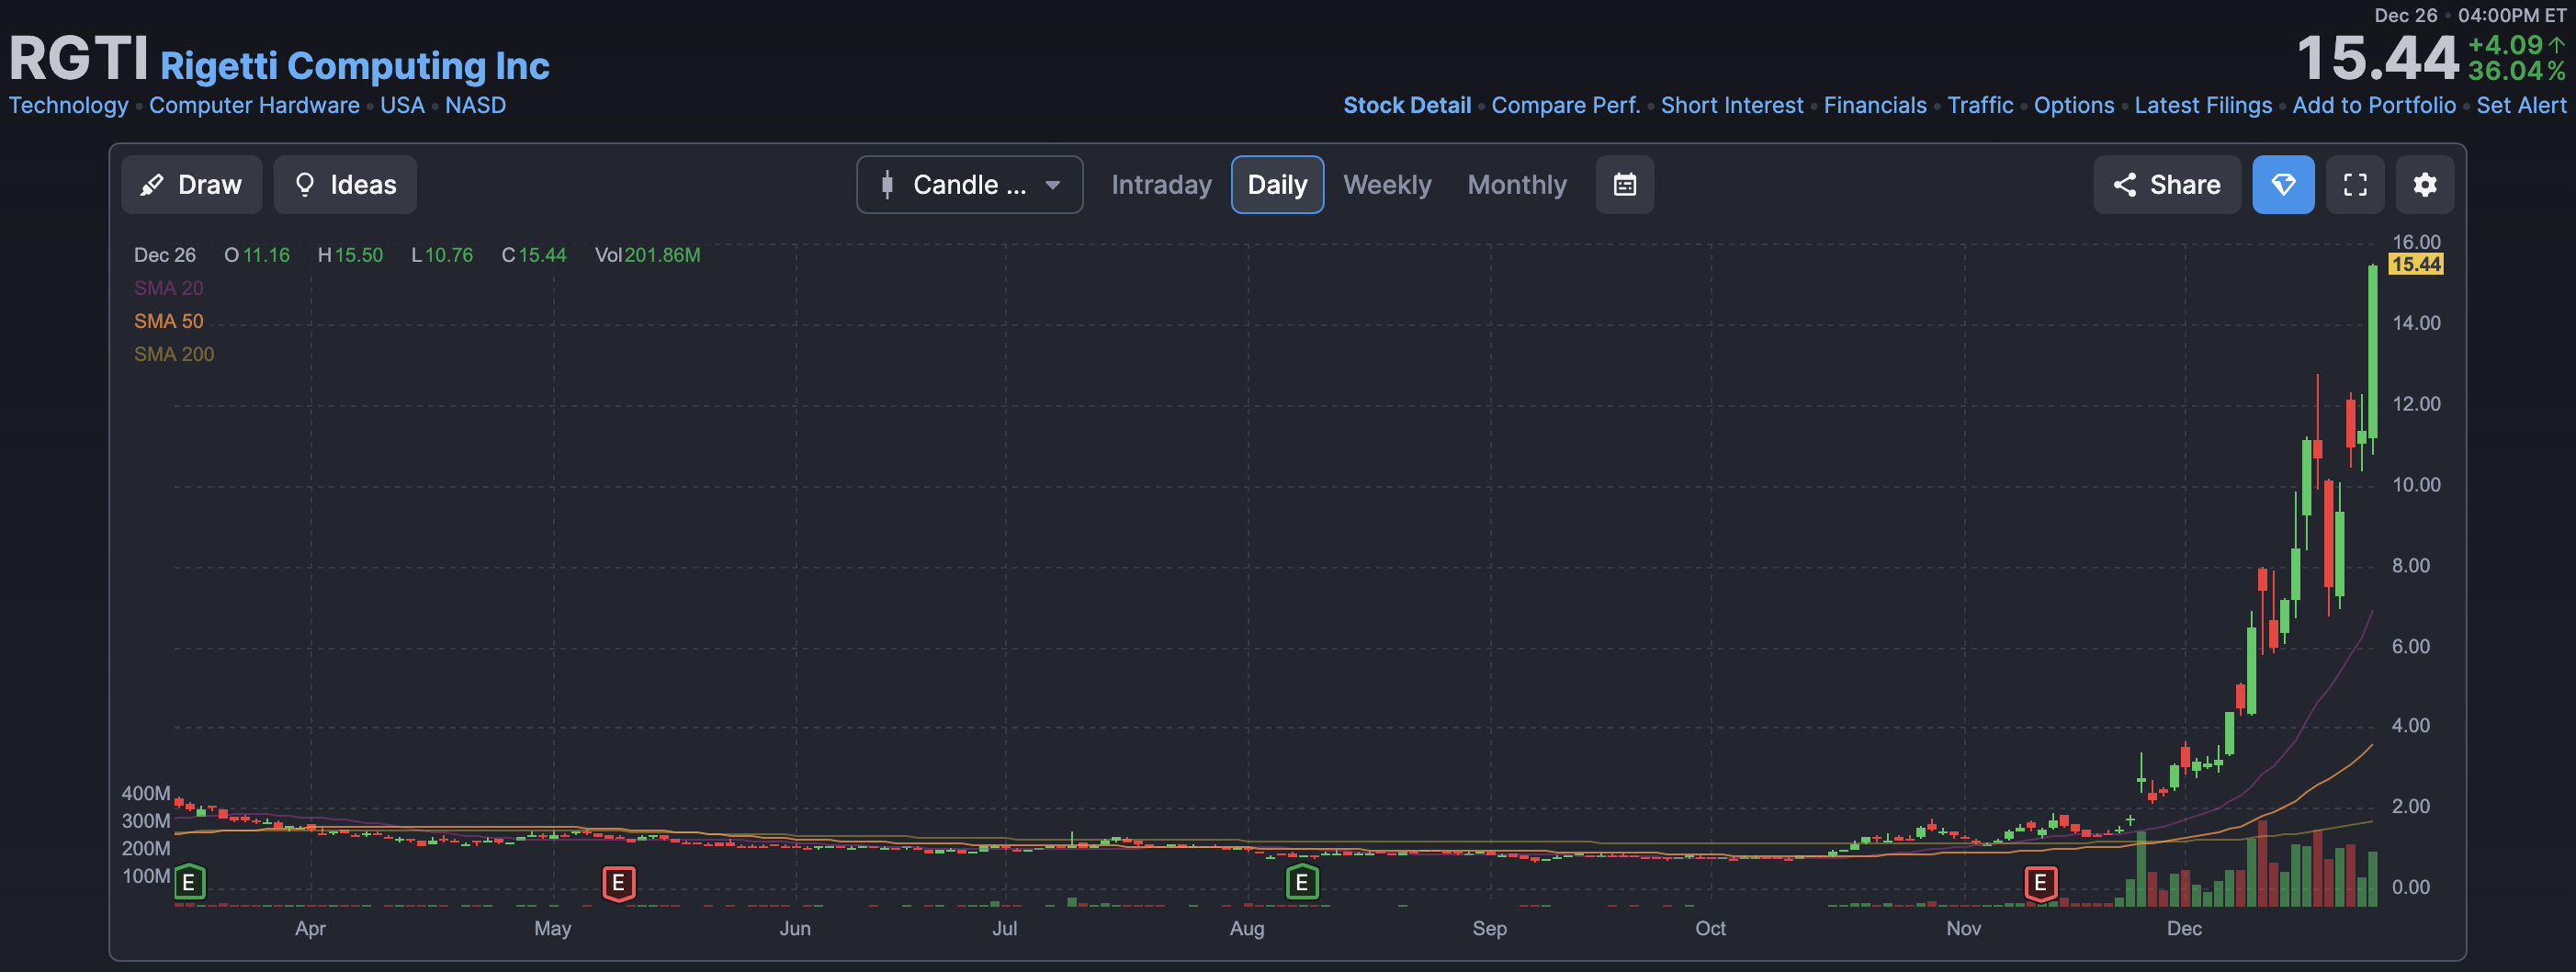The width and height of the screenshot is (2576, 972).
Task: Select the Daily timeframe
Action: pyautogui.click(x=1277, y=185)
